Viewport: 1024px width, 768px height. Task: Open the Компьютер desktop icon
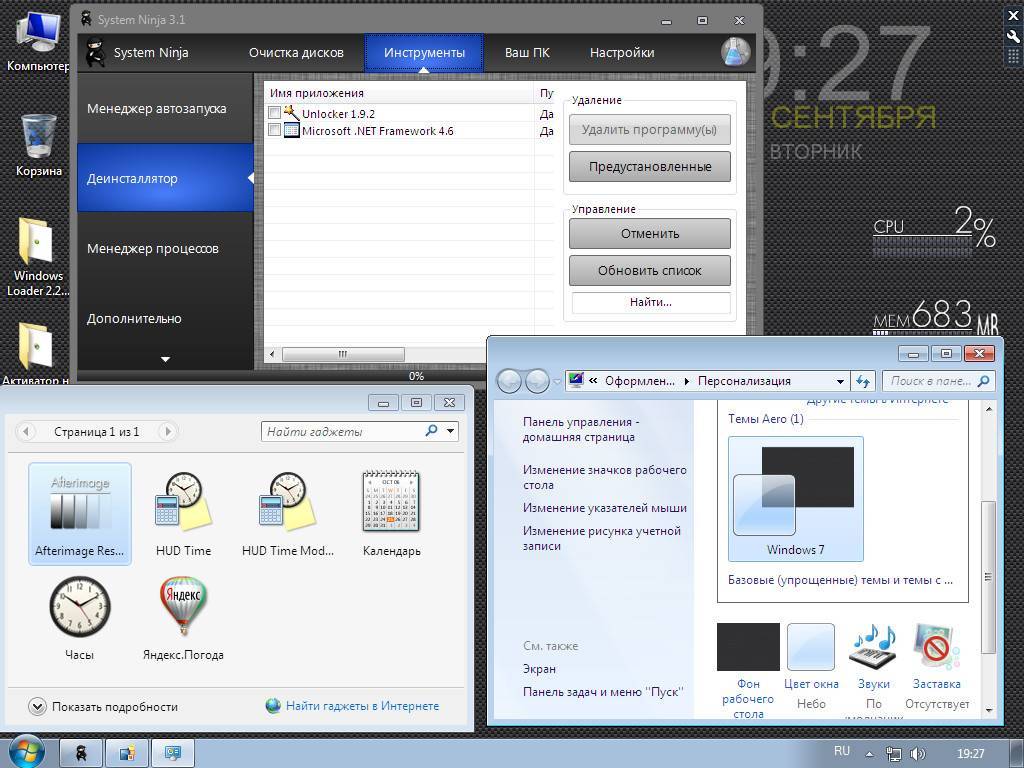tap(37, 40)
